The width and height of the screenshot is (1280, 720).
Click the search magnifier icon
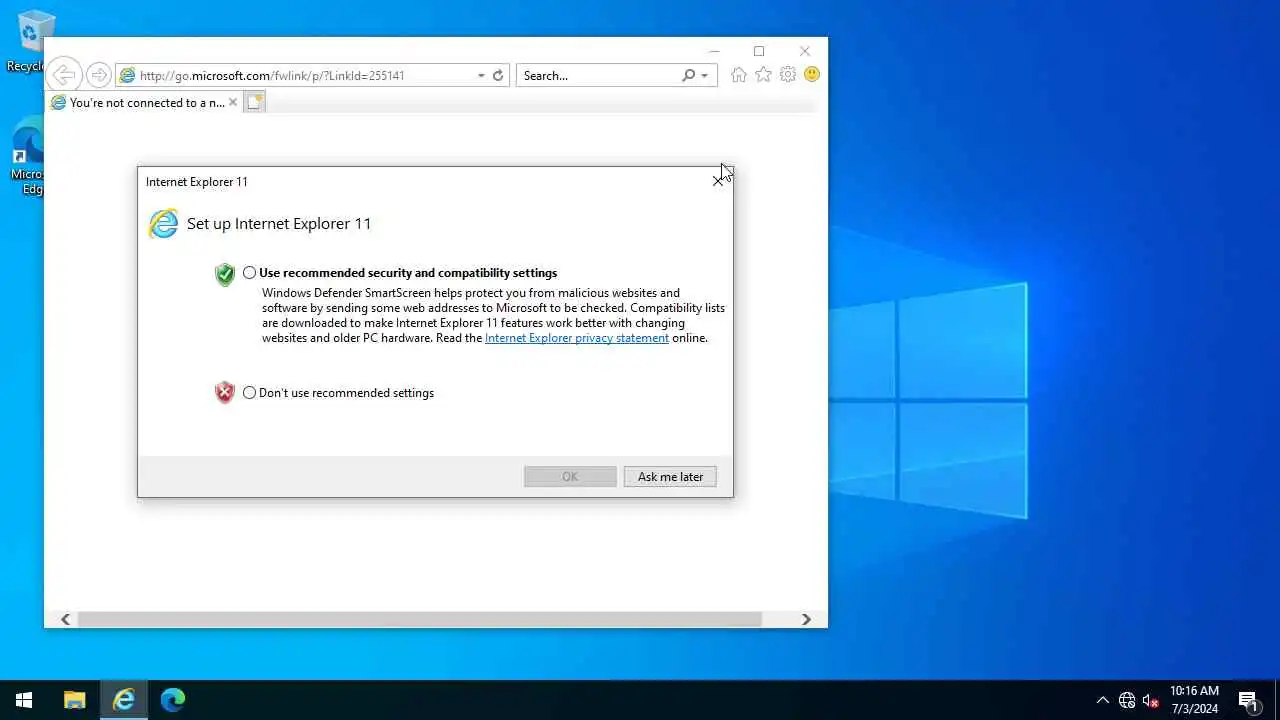coord(688,75)
